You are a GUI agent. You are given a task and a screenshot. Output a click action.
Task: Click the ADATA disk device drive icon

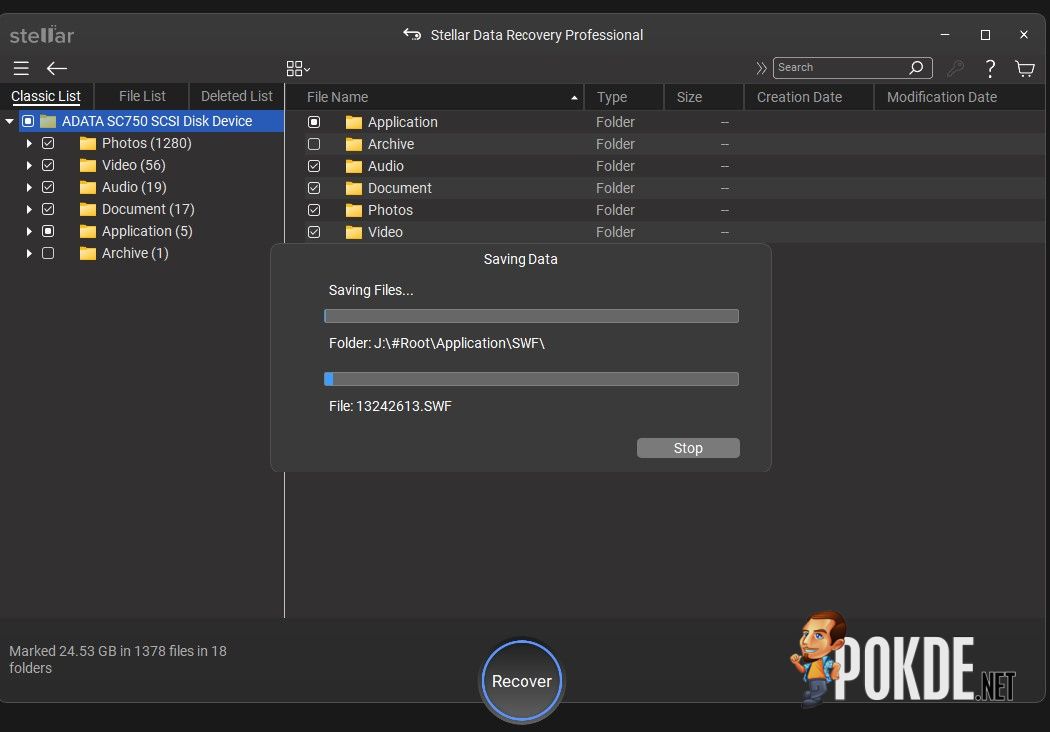[x=48, y=121]
